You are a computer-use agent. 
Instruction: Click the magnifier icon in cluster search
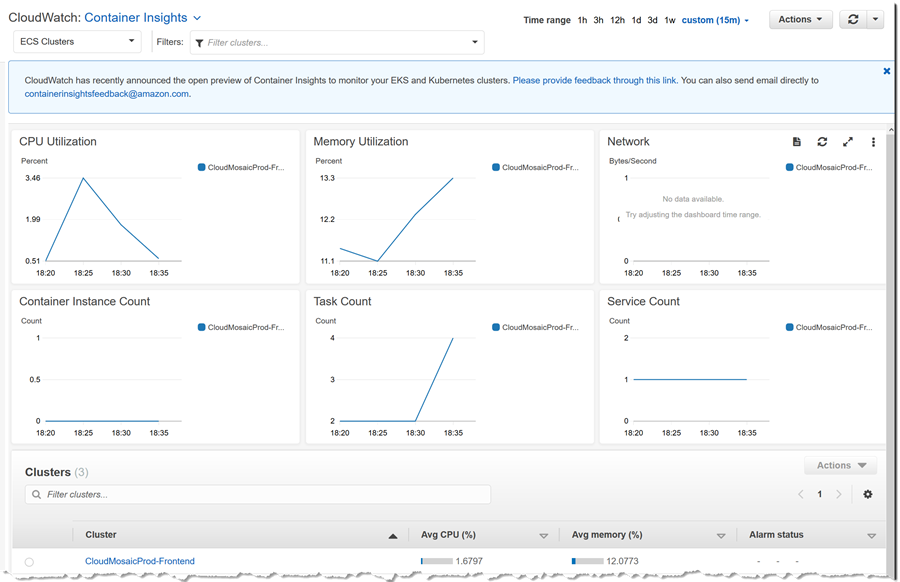pos(36,494)
